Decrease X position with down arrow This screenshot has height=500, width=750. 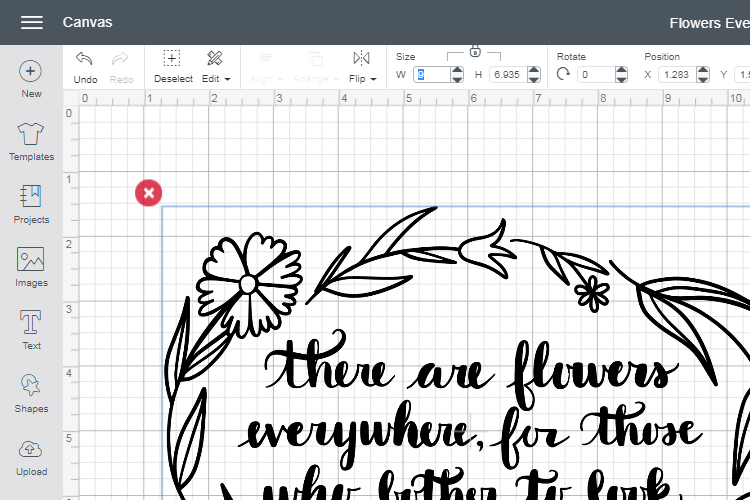click(x=703, y=78)
